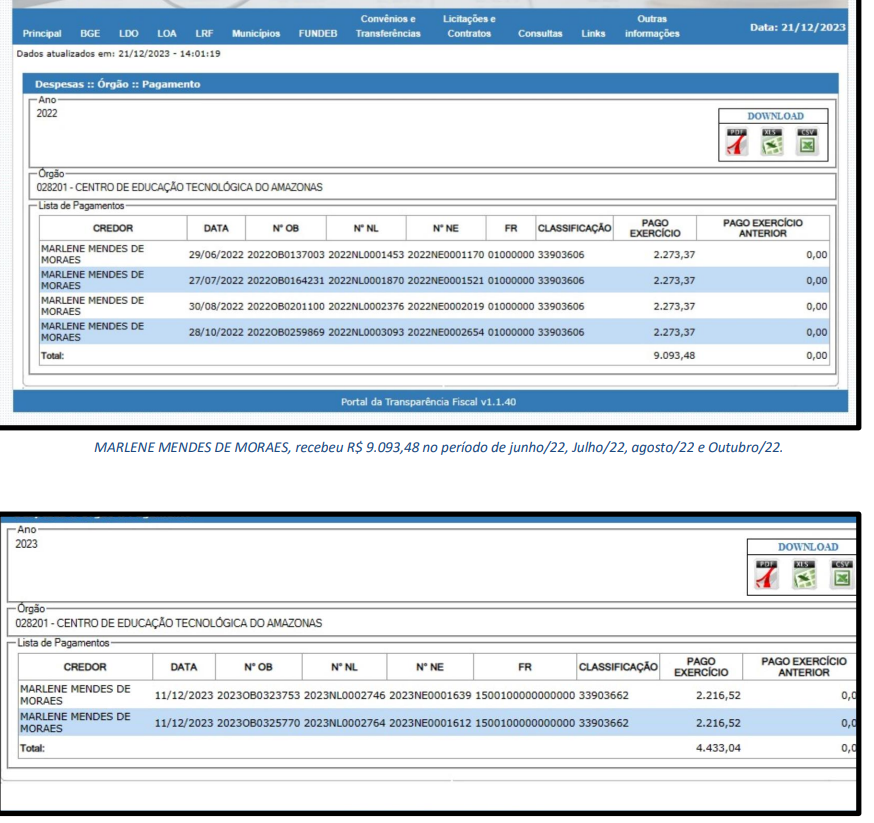The image size is (874, 823).
Task: Click the date 28/10/2022
Action: [x=216, y=332]
